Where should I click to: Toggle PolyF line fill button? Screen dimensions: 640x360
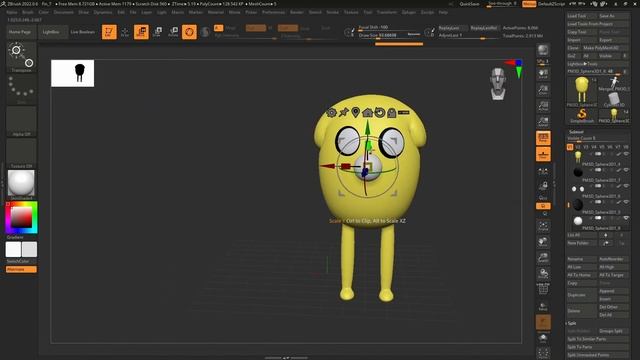(x=543, y=290)
